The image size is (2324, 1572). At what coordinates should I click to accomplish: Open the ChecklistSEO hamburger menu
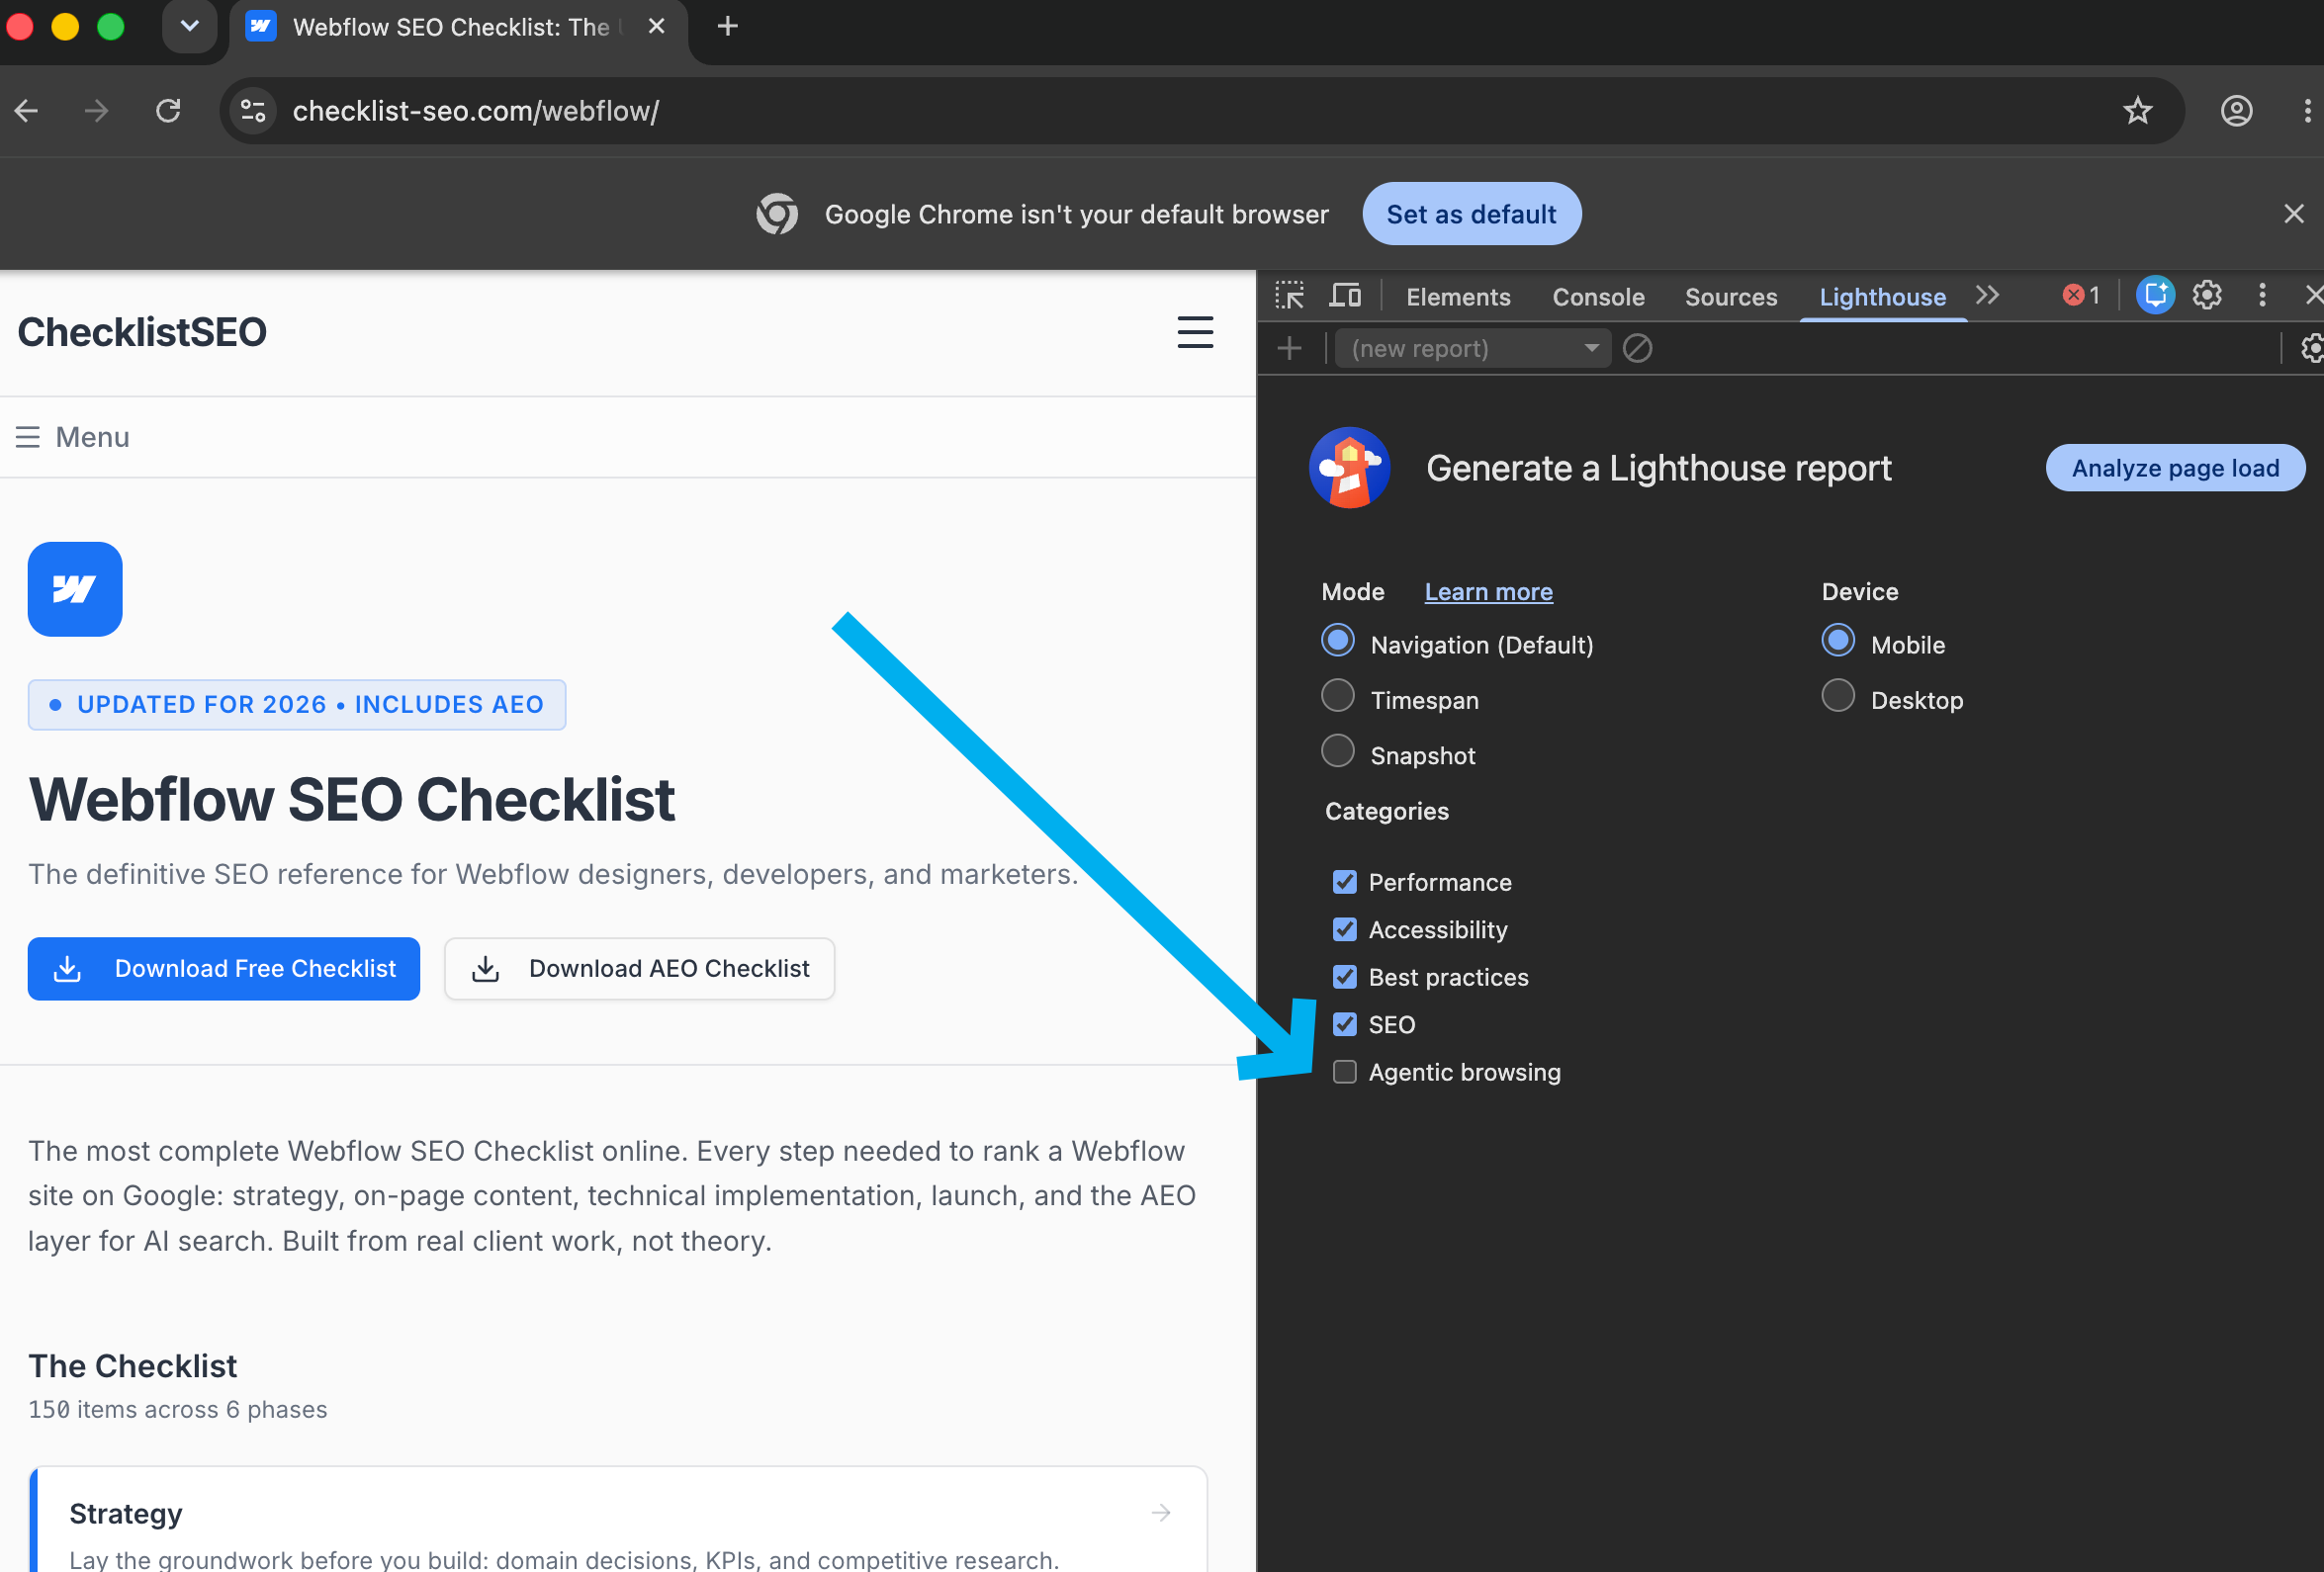point(1194,332)
